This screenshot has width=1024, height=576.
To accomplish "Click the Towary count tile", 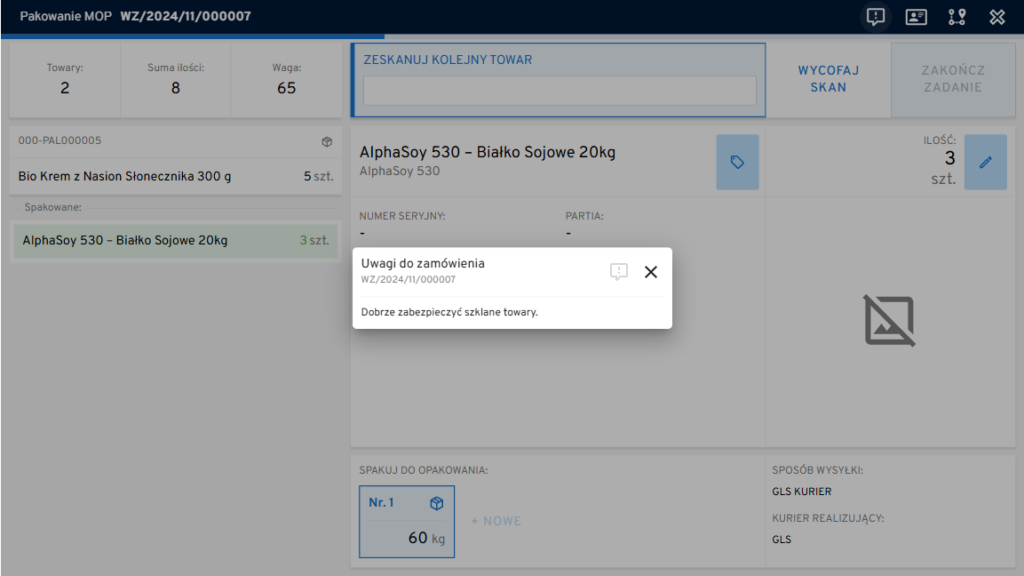I will coord(65,79).
